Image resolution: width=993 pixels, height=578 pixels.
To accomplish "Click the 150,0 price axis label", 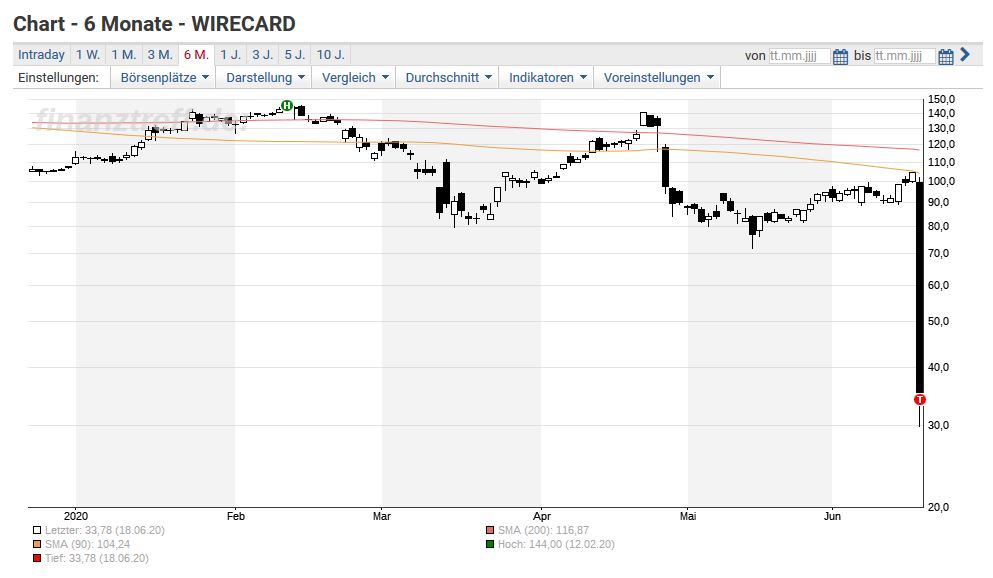I will 941,99.
